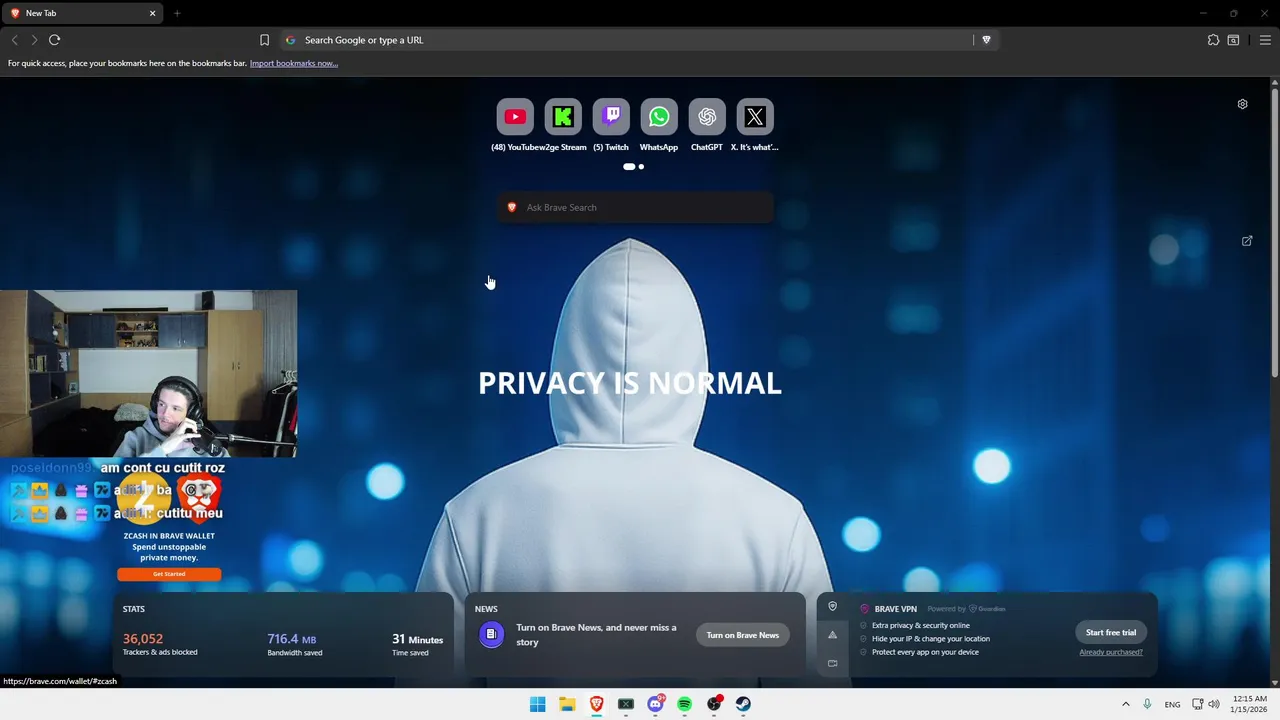The height and width of the screenshot is (720, 1280).
Task: Click Get Started on Zcash ad
Action: (169, 574)
